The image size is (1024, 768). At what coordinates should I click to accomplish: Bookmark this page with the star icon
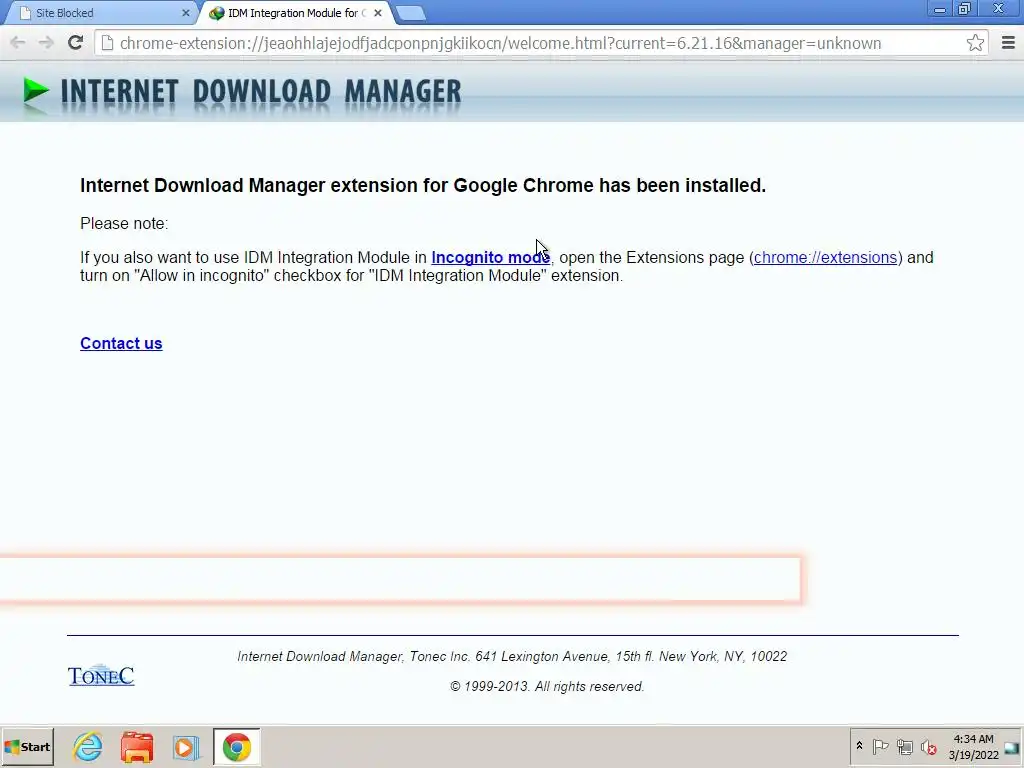975,43
